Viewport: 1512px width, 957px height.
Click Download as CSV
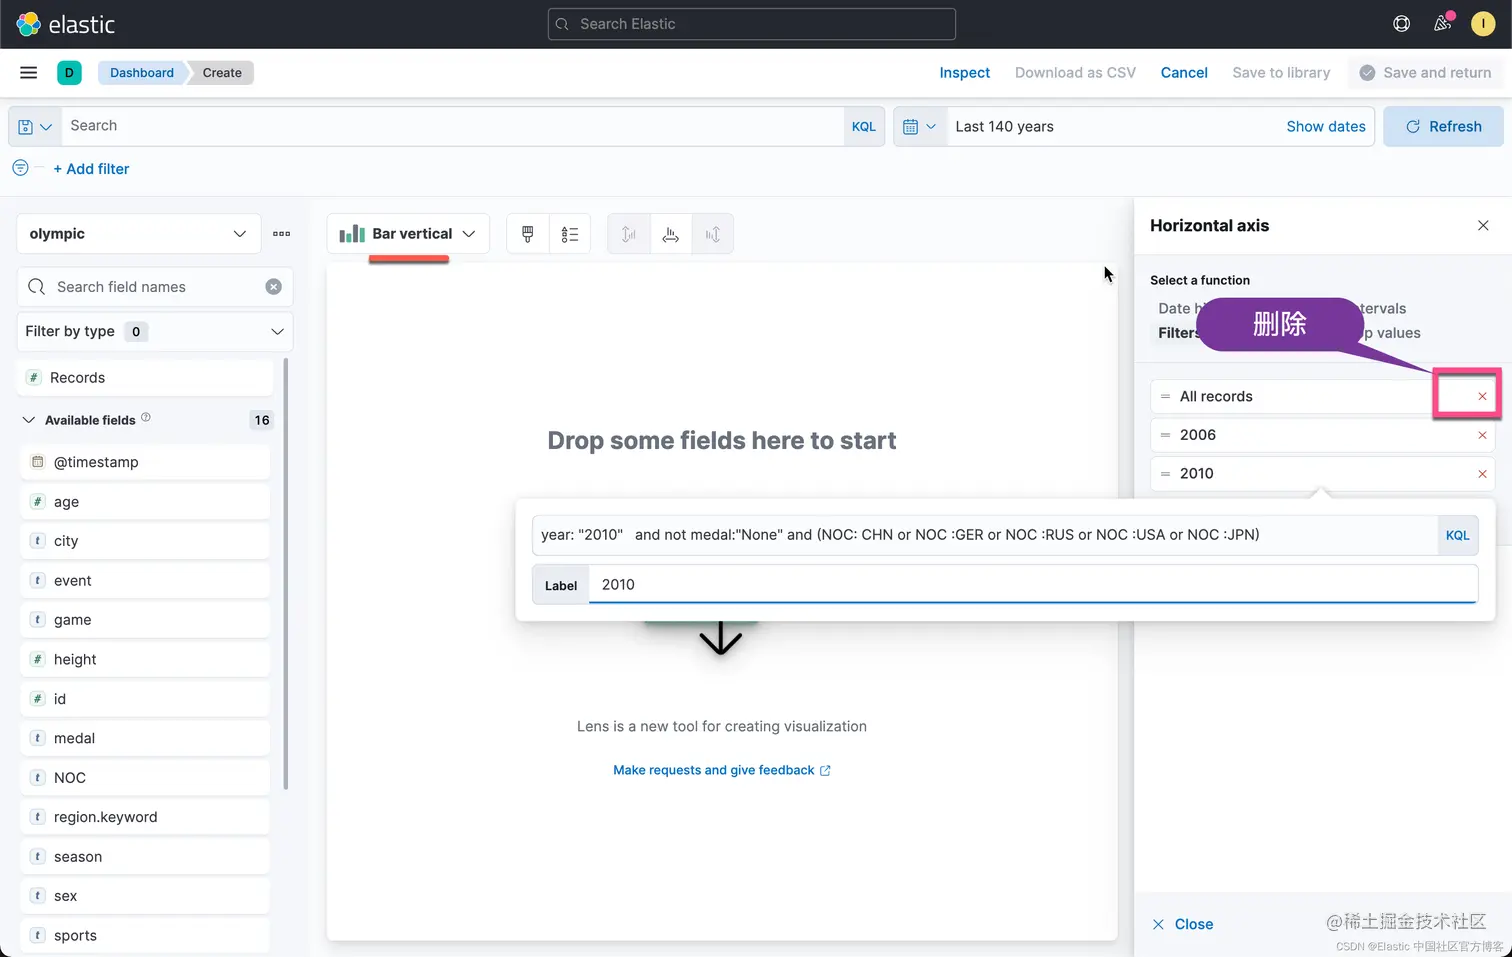tap(1075, 72)
